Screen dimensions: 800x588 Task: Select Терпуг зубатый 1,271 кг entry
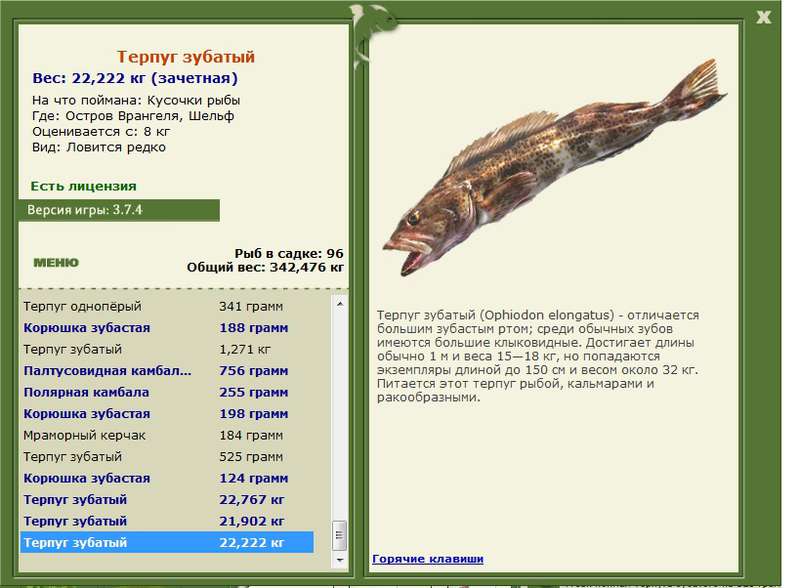(167, 349)
